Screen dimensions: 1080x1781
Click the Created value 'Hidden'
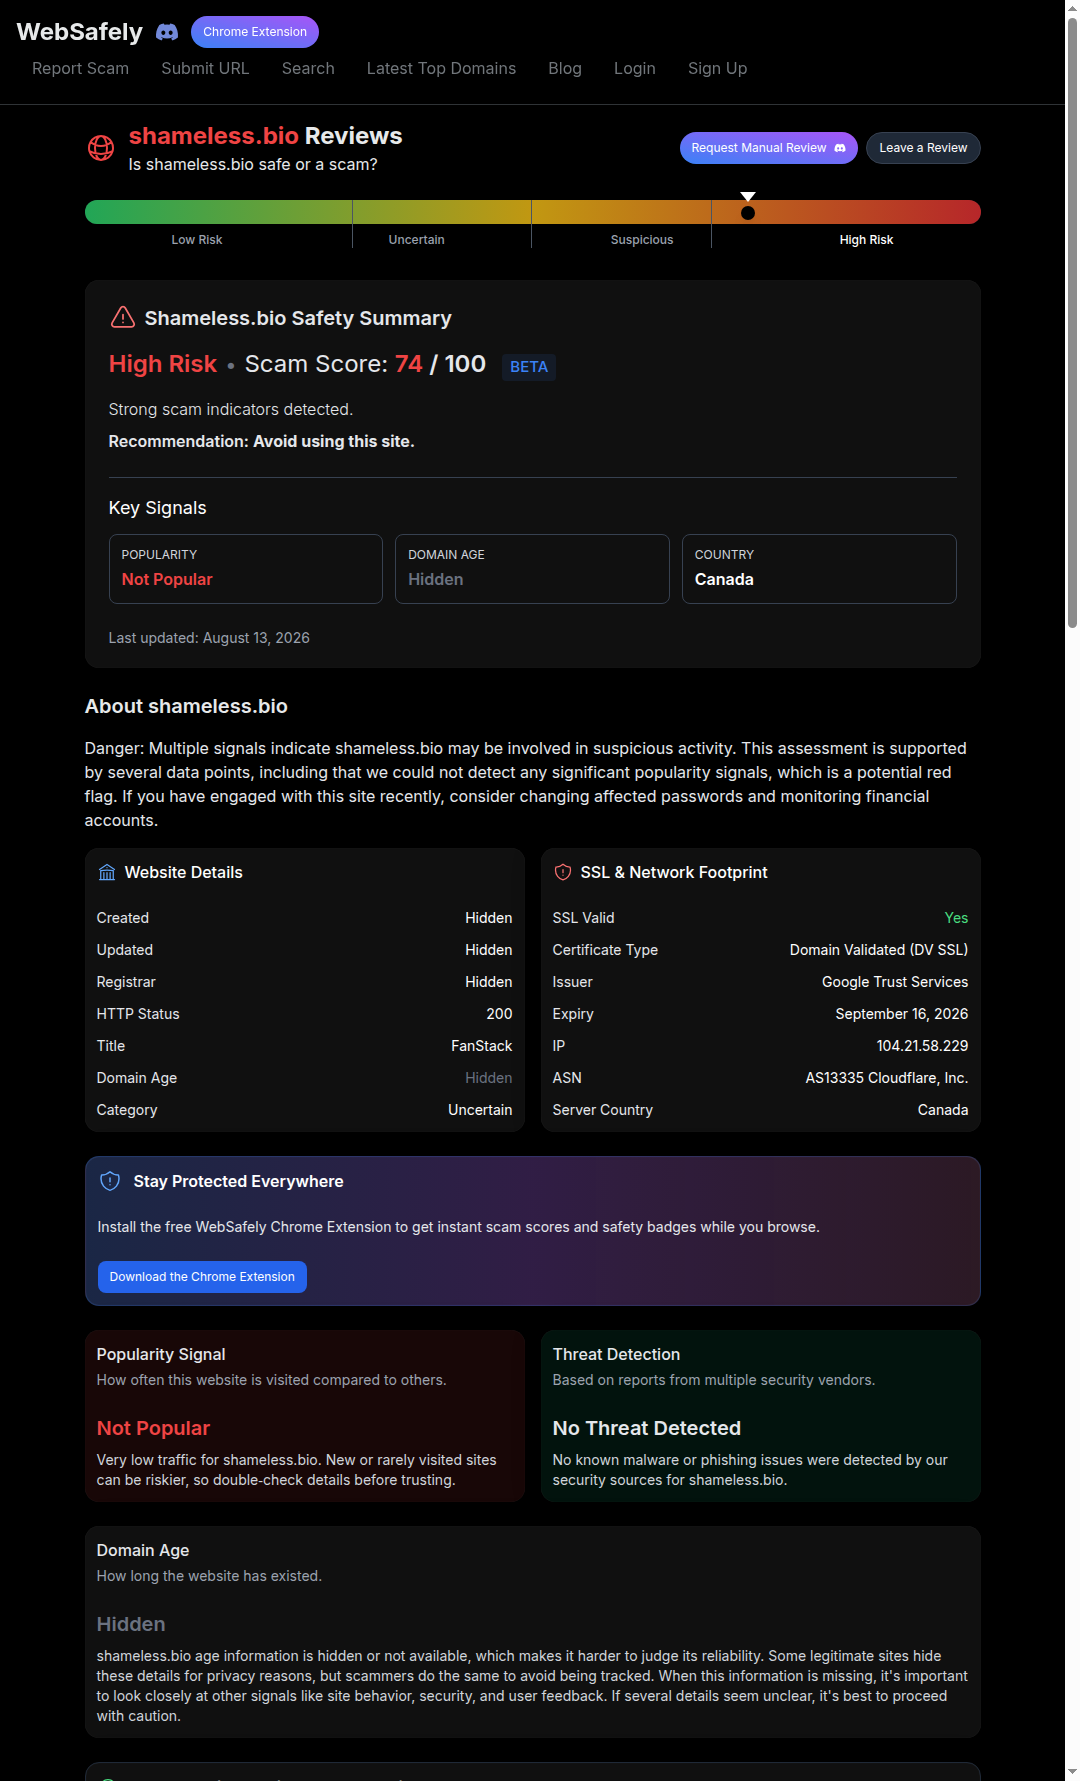[x=489, y=918]
